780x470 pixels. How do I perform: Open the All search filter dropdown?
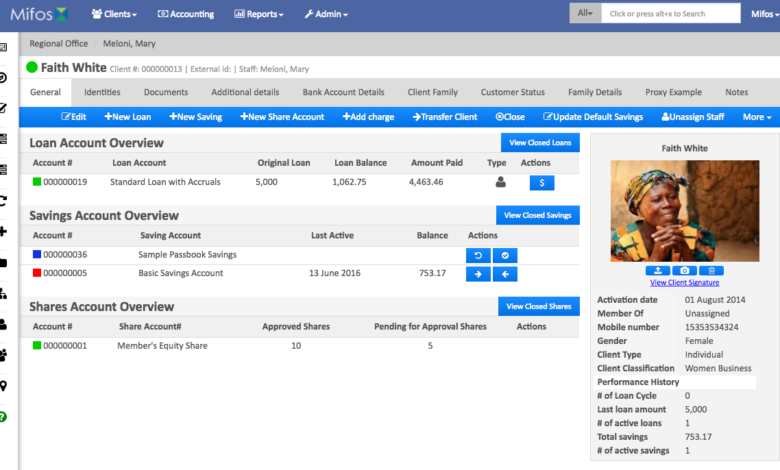pos(582,13)
